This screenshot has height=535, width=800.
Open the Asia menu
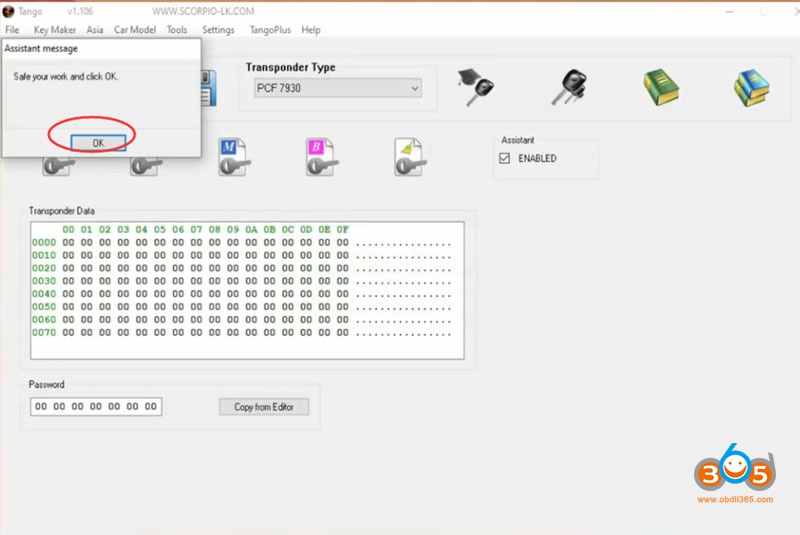94,30
